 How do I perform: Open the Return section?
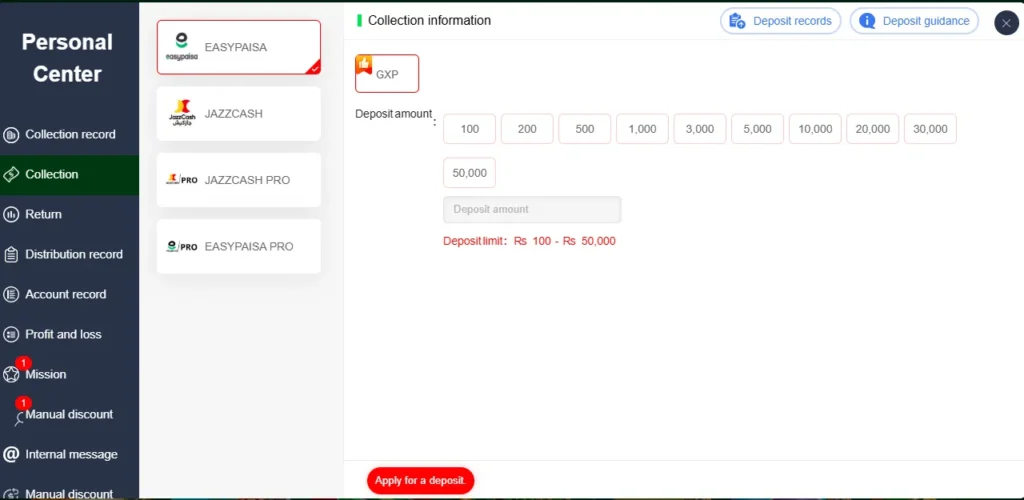69,214
